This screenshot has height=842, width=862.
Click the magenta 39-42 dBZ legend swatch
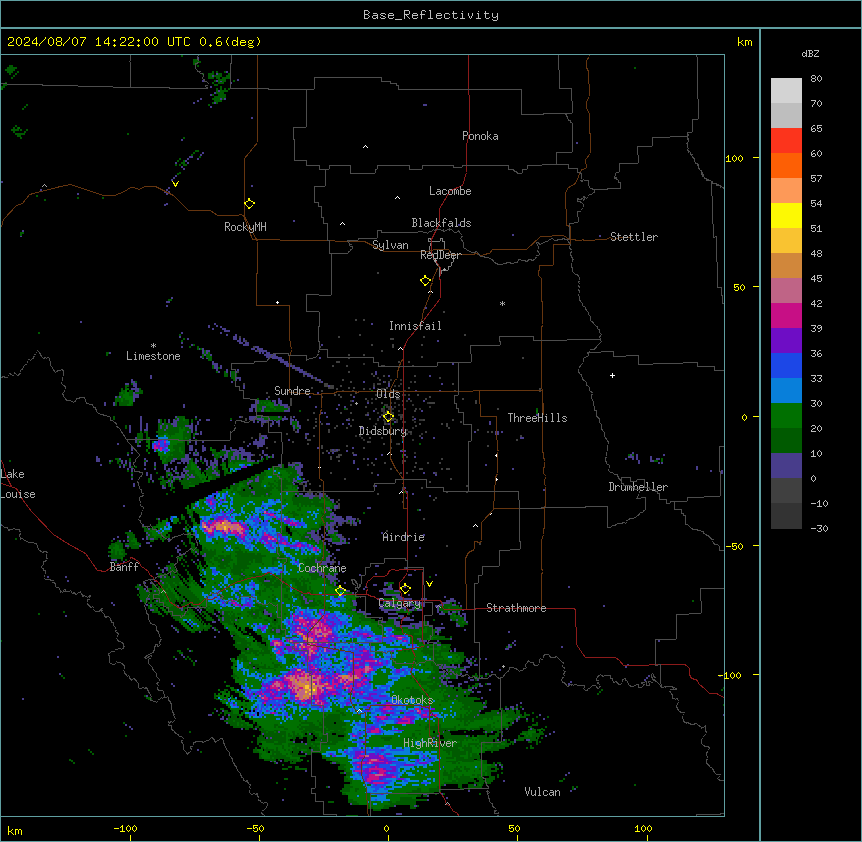tap(786, 315)
